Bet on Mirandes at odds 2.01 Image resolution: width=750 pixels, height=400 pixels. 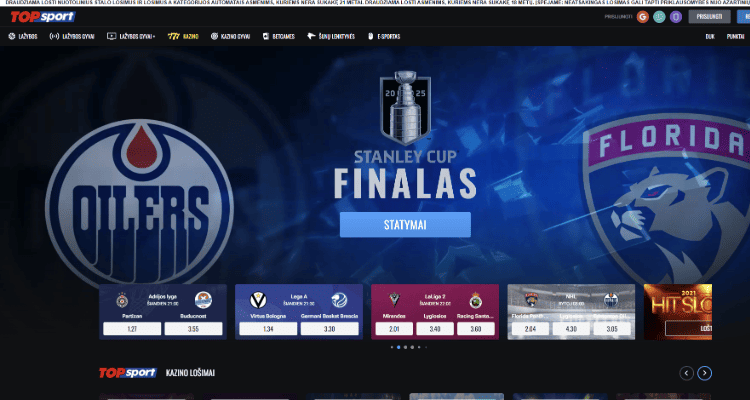[394, 329]
